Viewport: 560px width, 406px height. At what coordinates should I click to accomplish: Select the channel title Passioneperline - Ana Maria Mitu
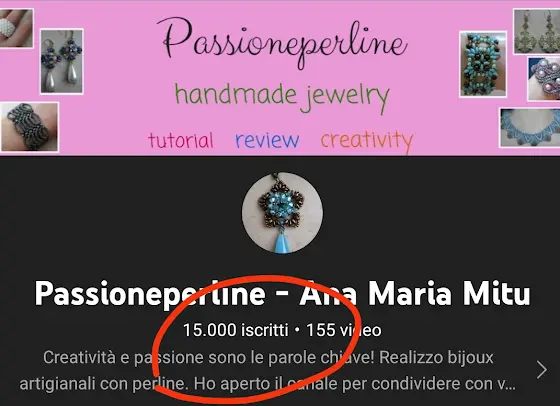(x=282, y=294)
